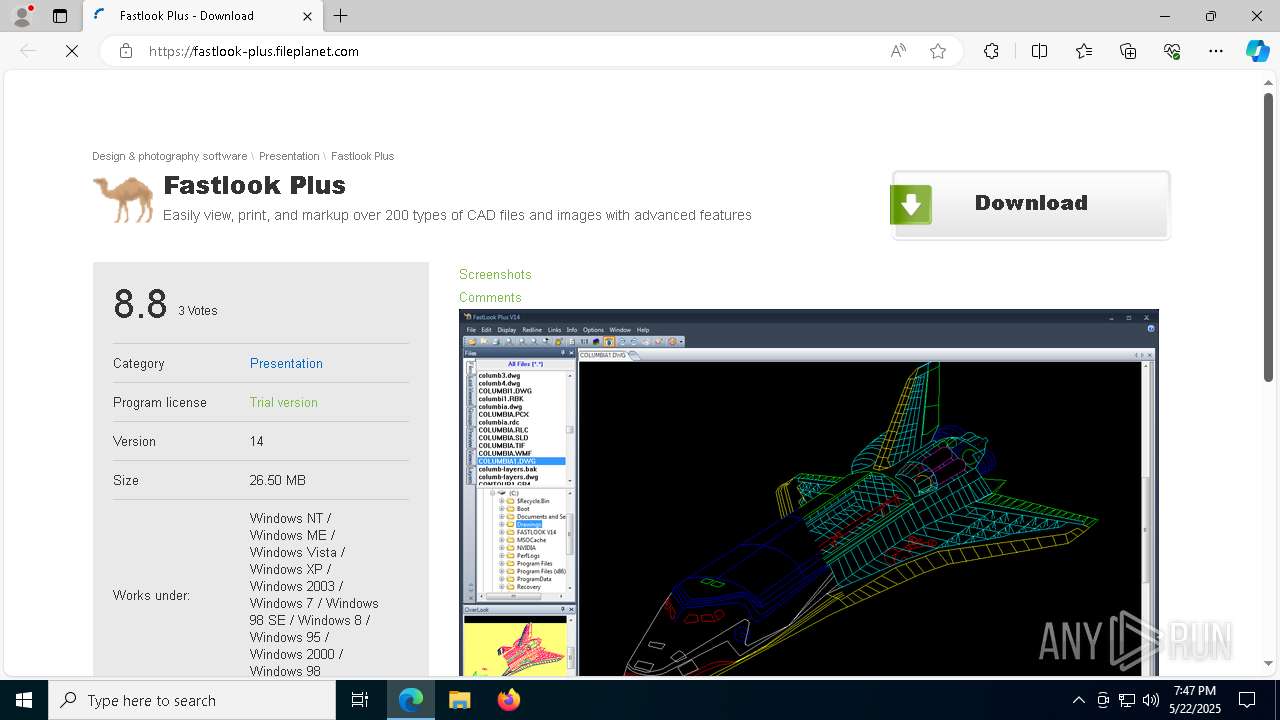1280x720 pixels.
Task: Open Edge Settings and more menu
Action: [x=1216, y=51]
